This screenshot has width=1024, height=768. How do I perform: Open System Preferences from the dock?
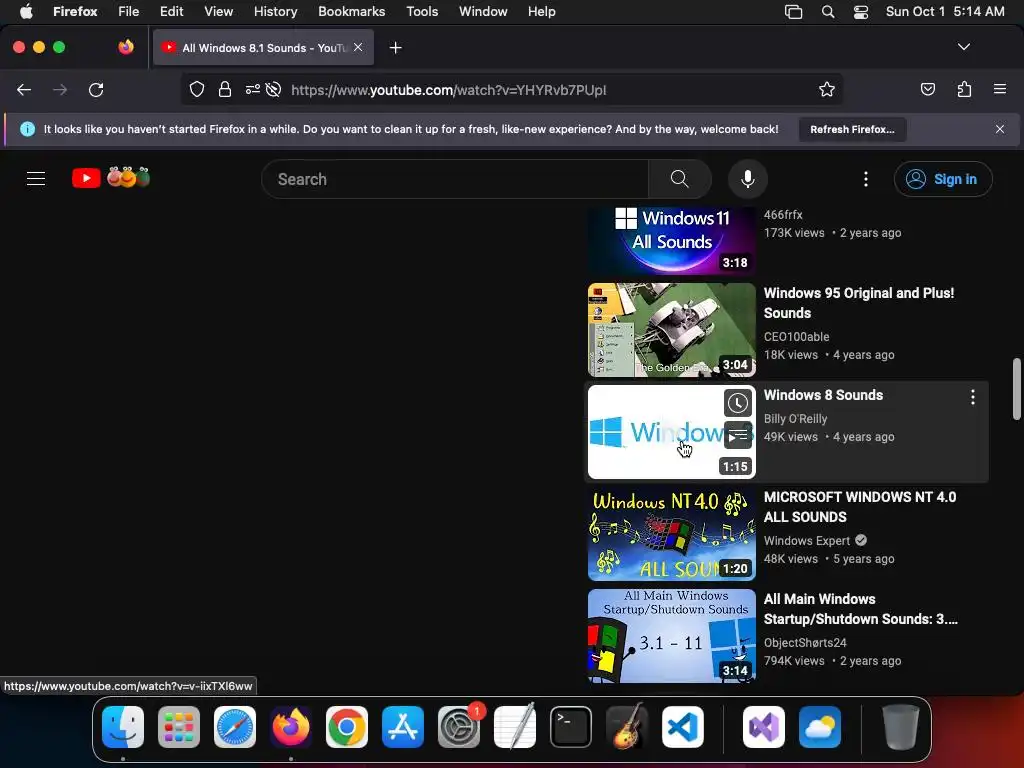(x=459, y=727)
